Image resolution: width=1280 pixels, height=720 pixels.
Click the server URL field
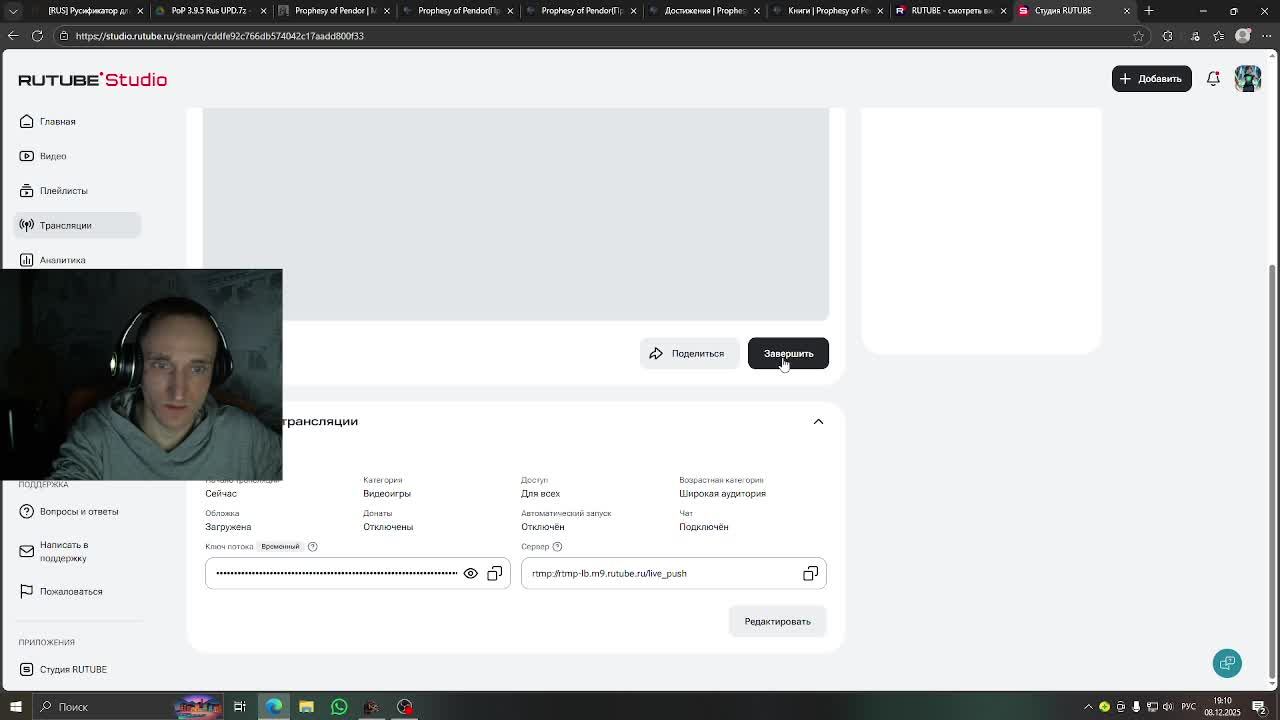click(x=673, y=573)
